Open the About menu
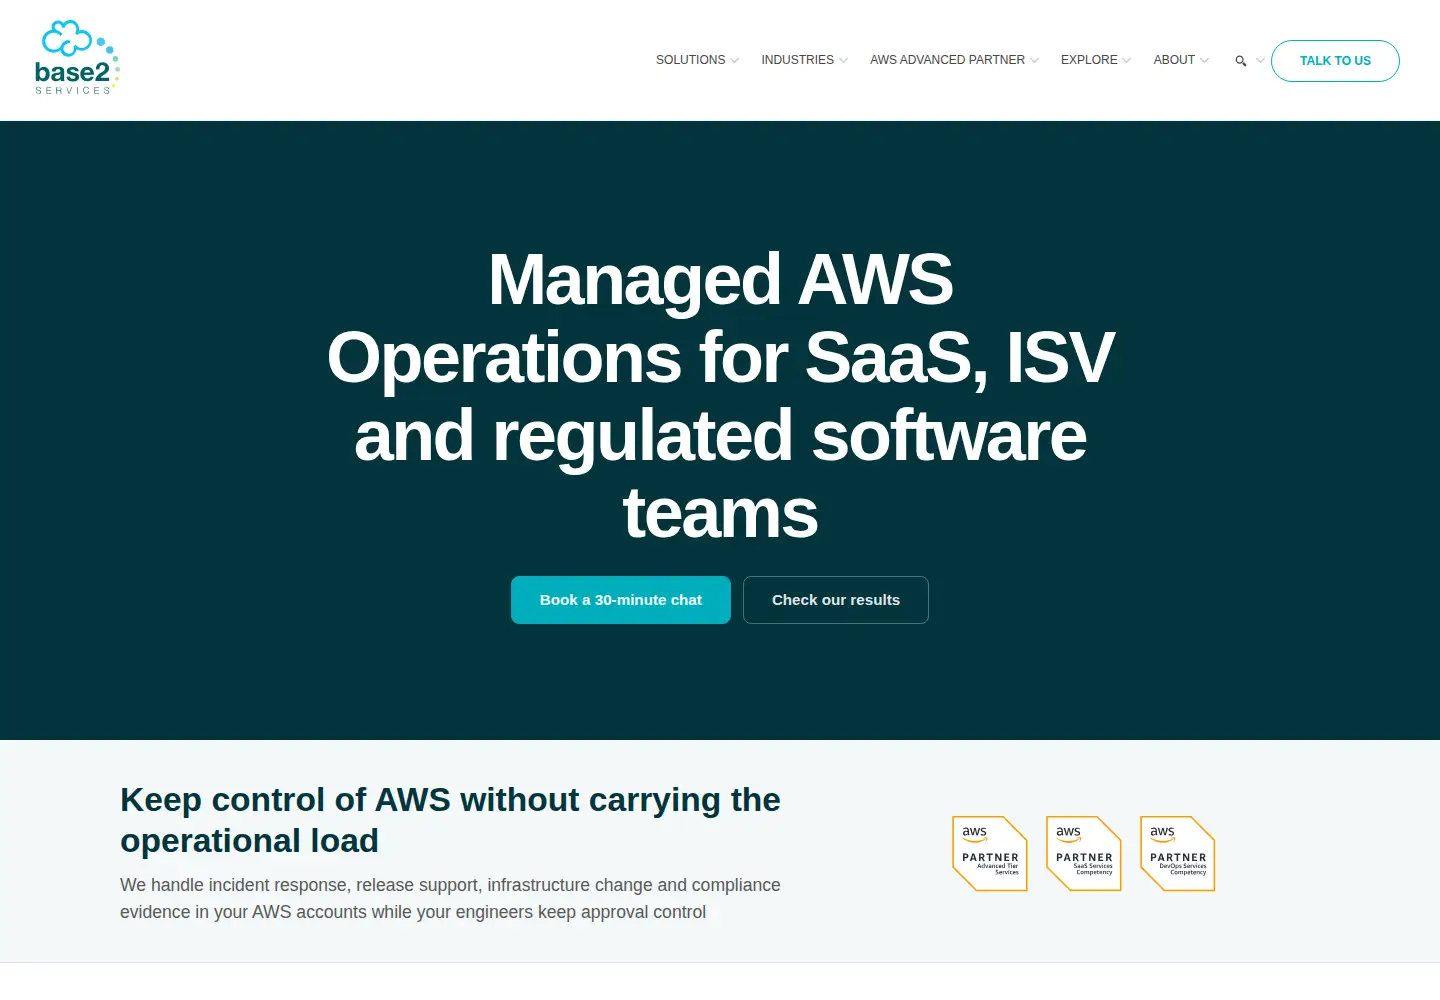The height and width of the screenshot is (1000, 1440). 1174,60
